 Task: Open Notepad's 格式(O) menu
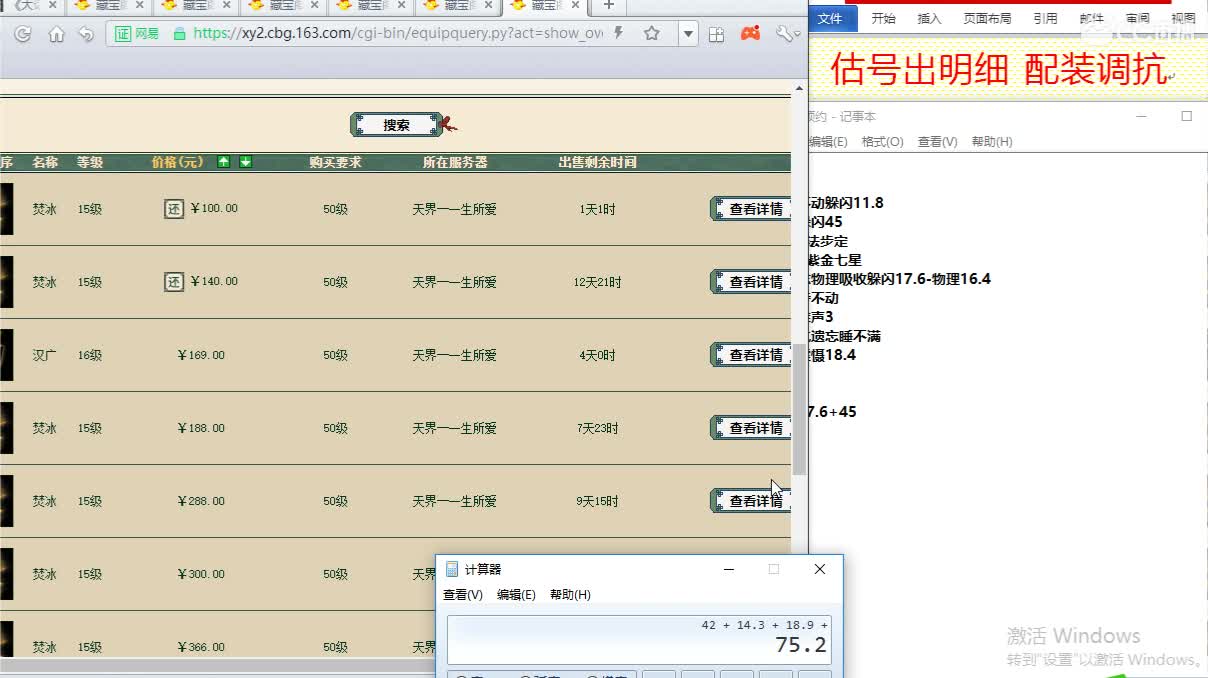[x=882, y=142]
